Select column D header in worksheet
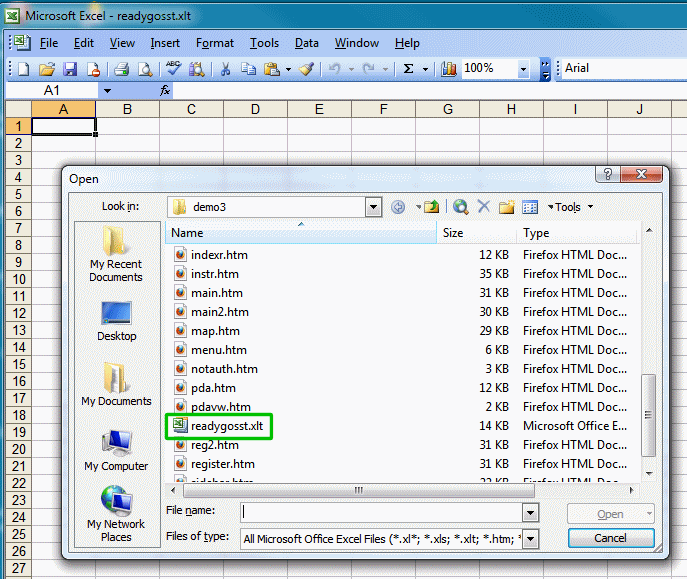 tap(255, 109)
